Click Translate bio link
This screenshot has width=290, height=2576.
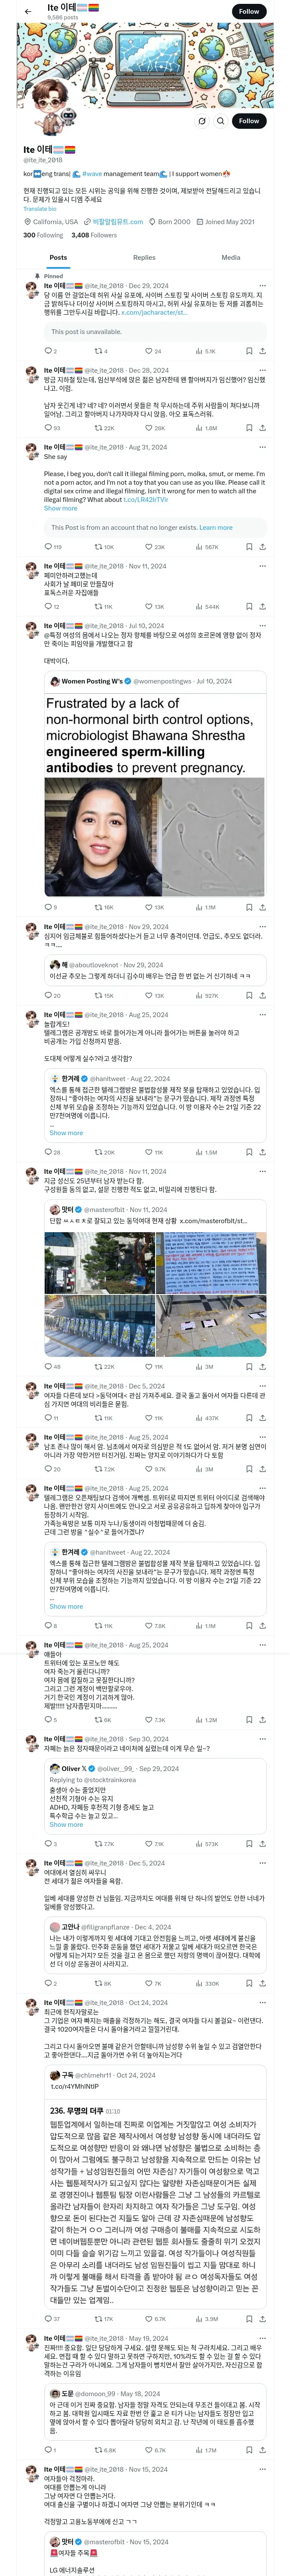(40, 209)
